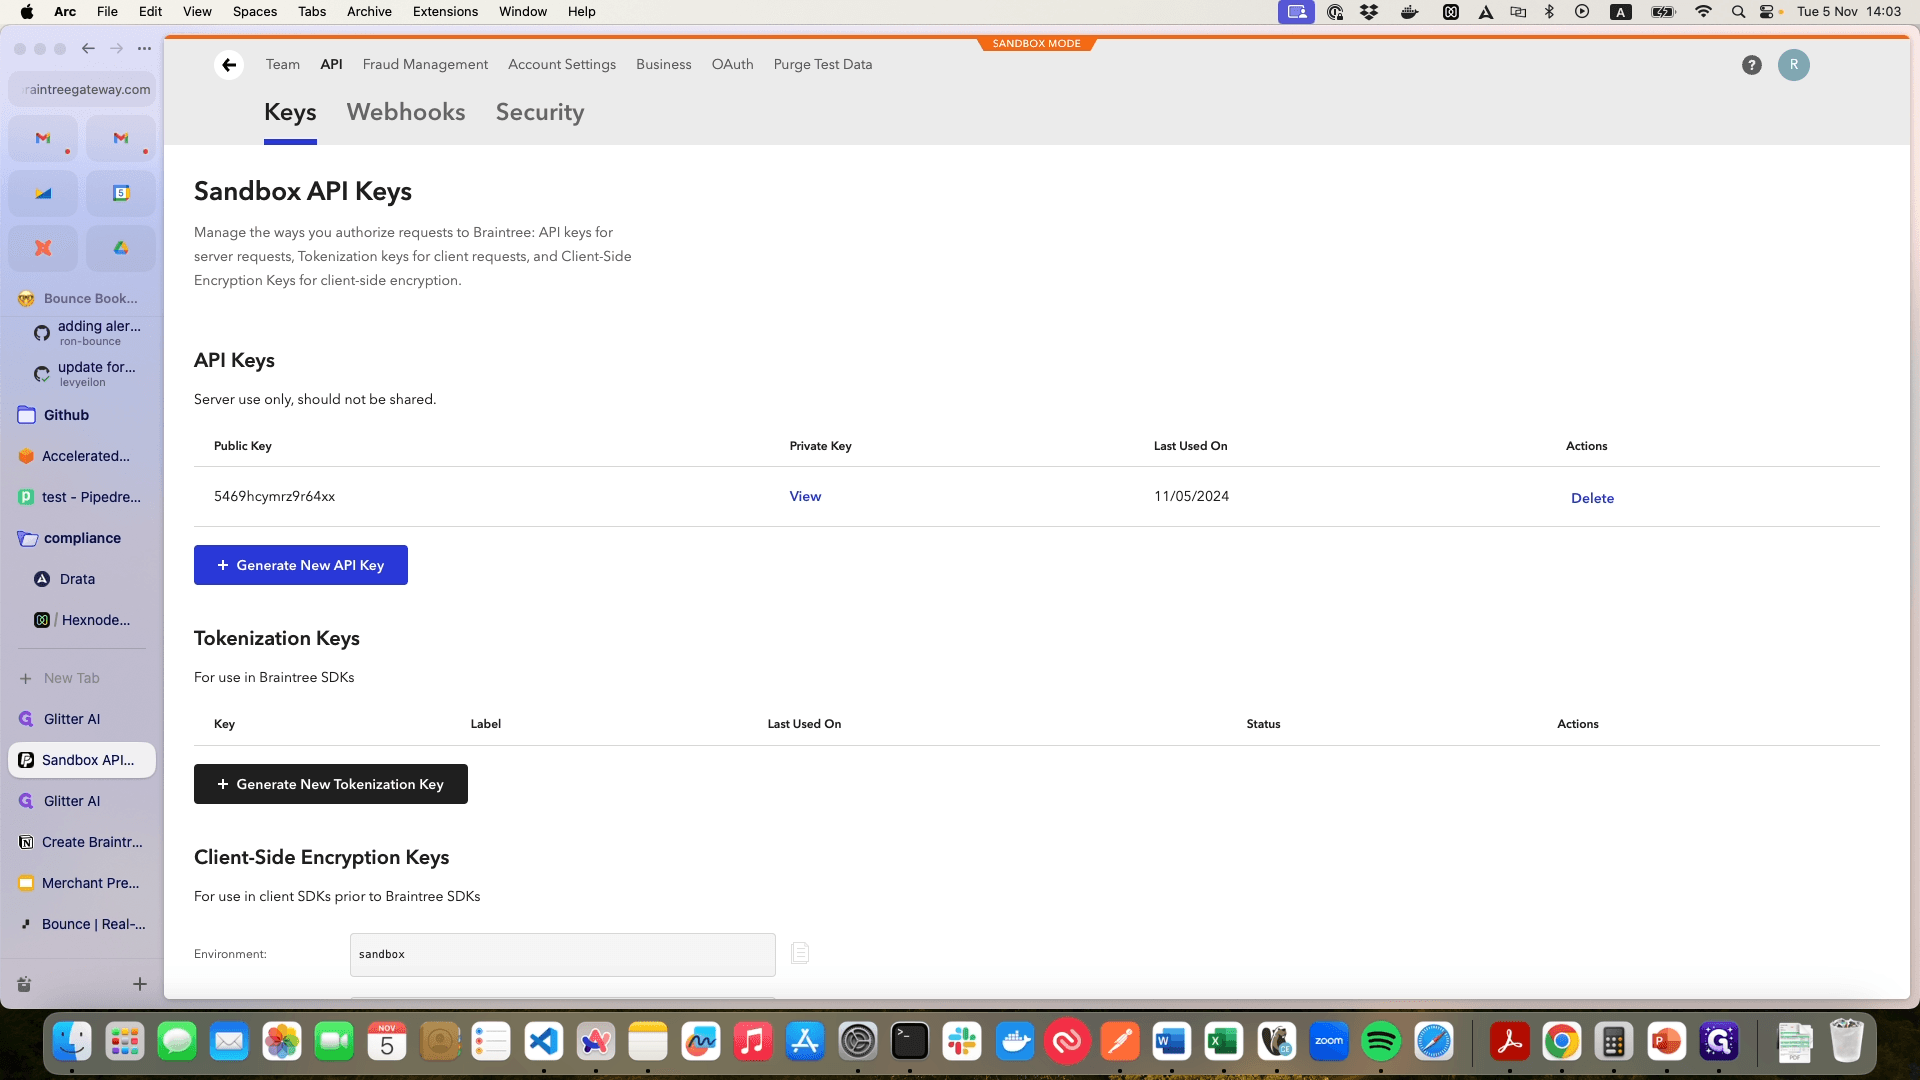Launch Spotify from the Dock
Screen dimensions: 1920x1080
tap(1381, 1042)
